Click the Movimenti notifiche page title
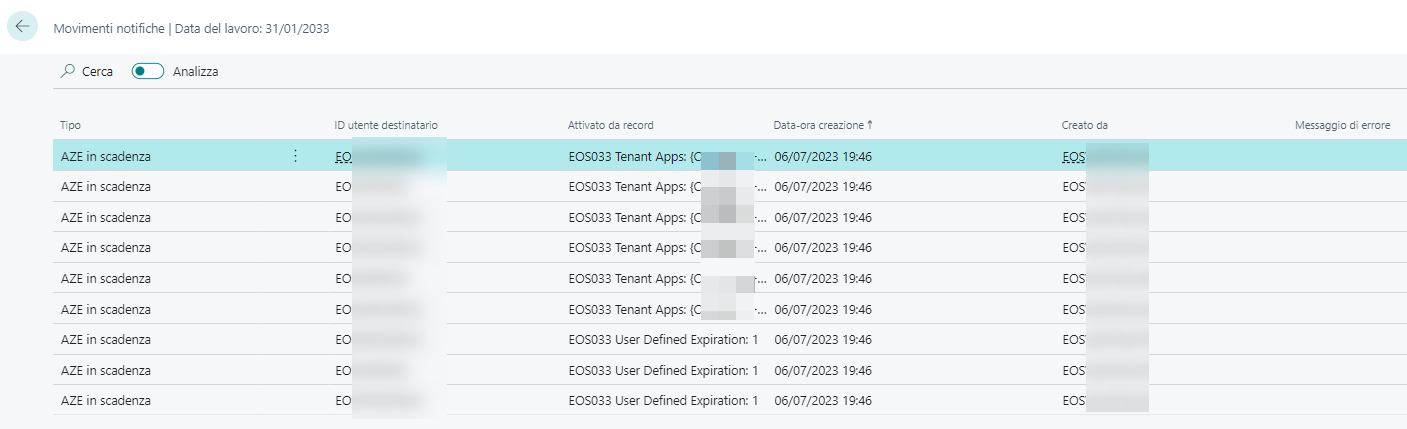 click(x=108, y=29)
